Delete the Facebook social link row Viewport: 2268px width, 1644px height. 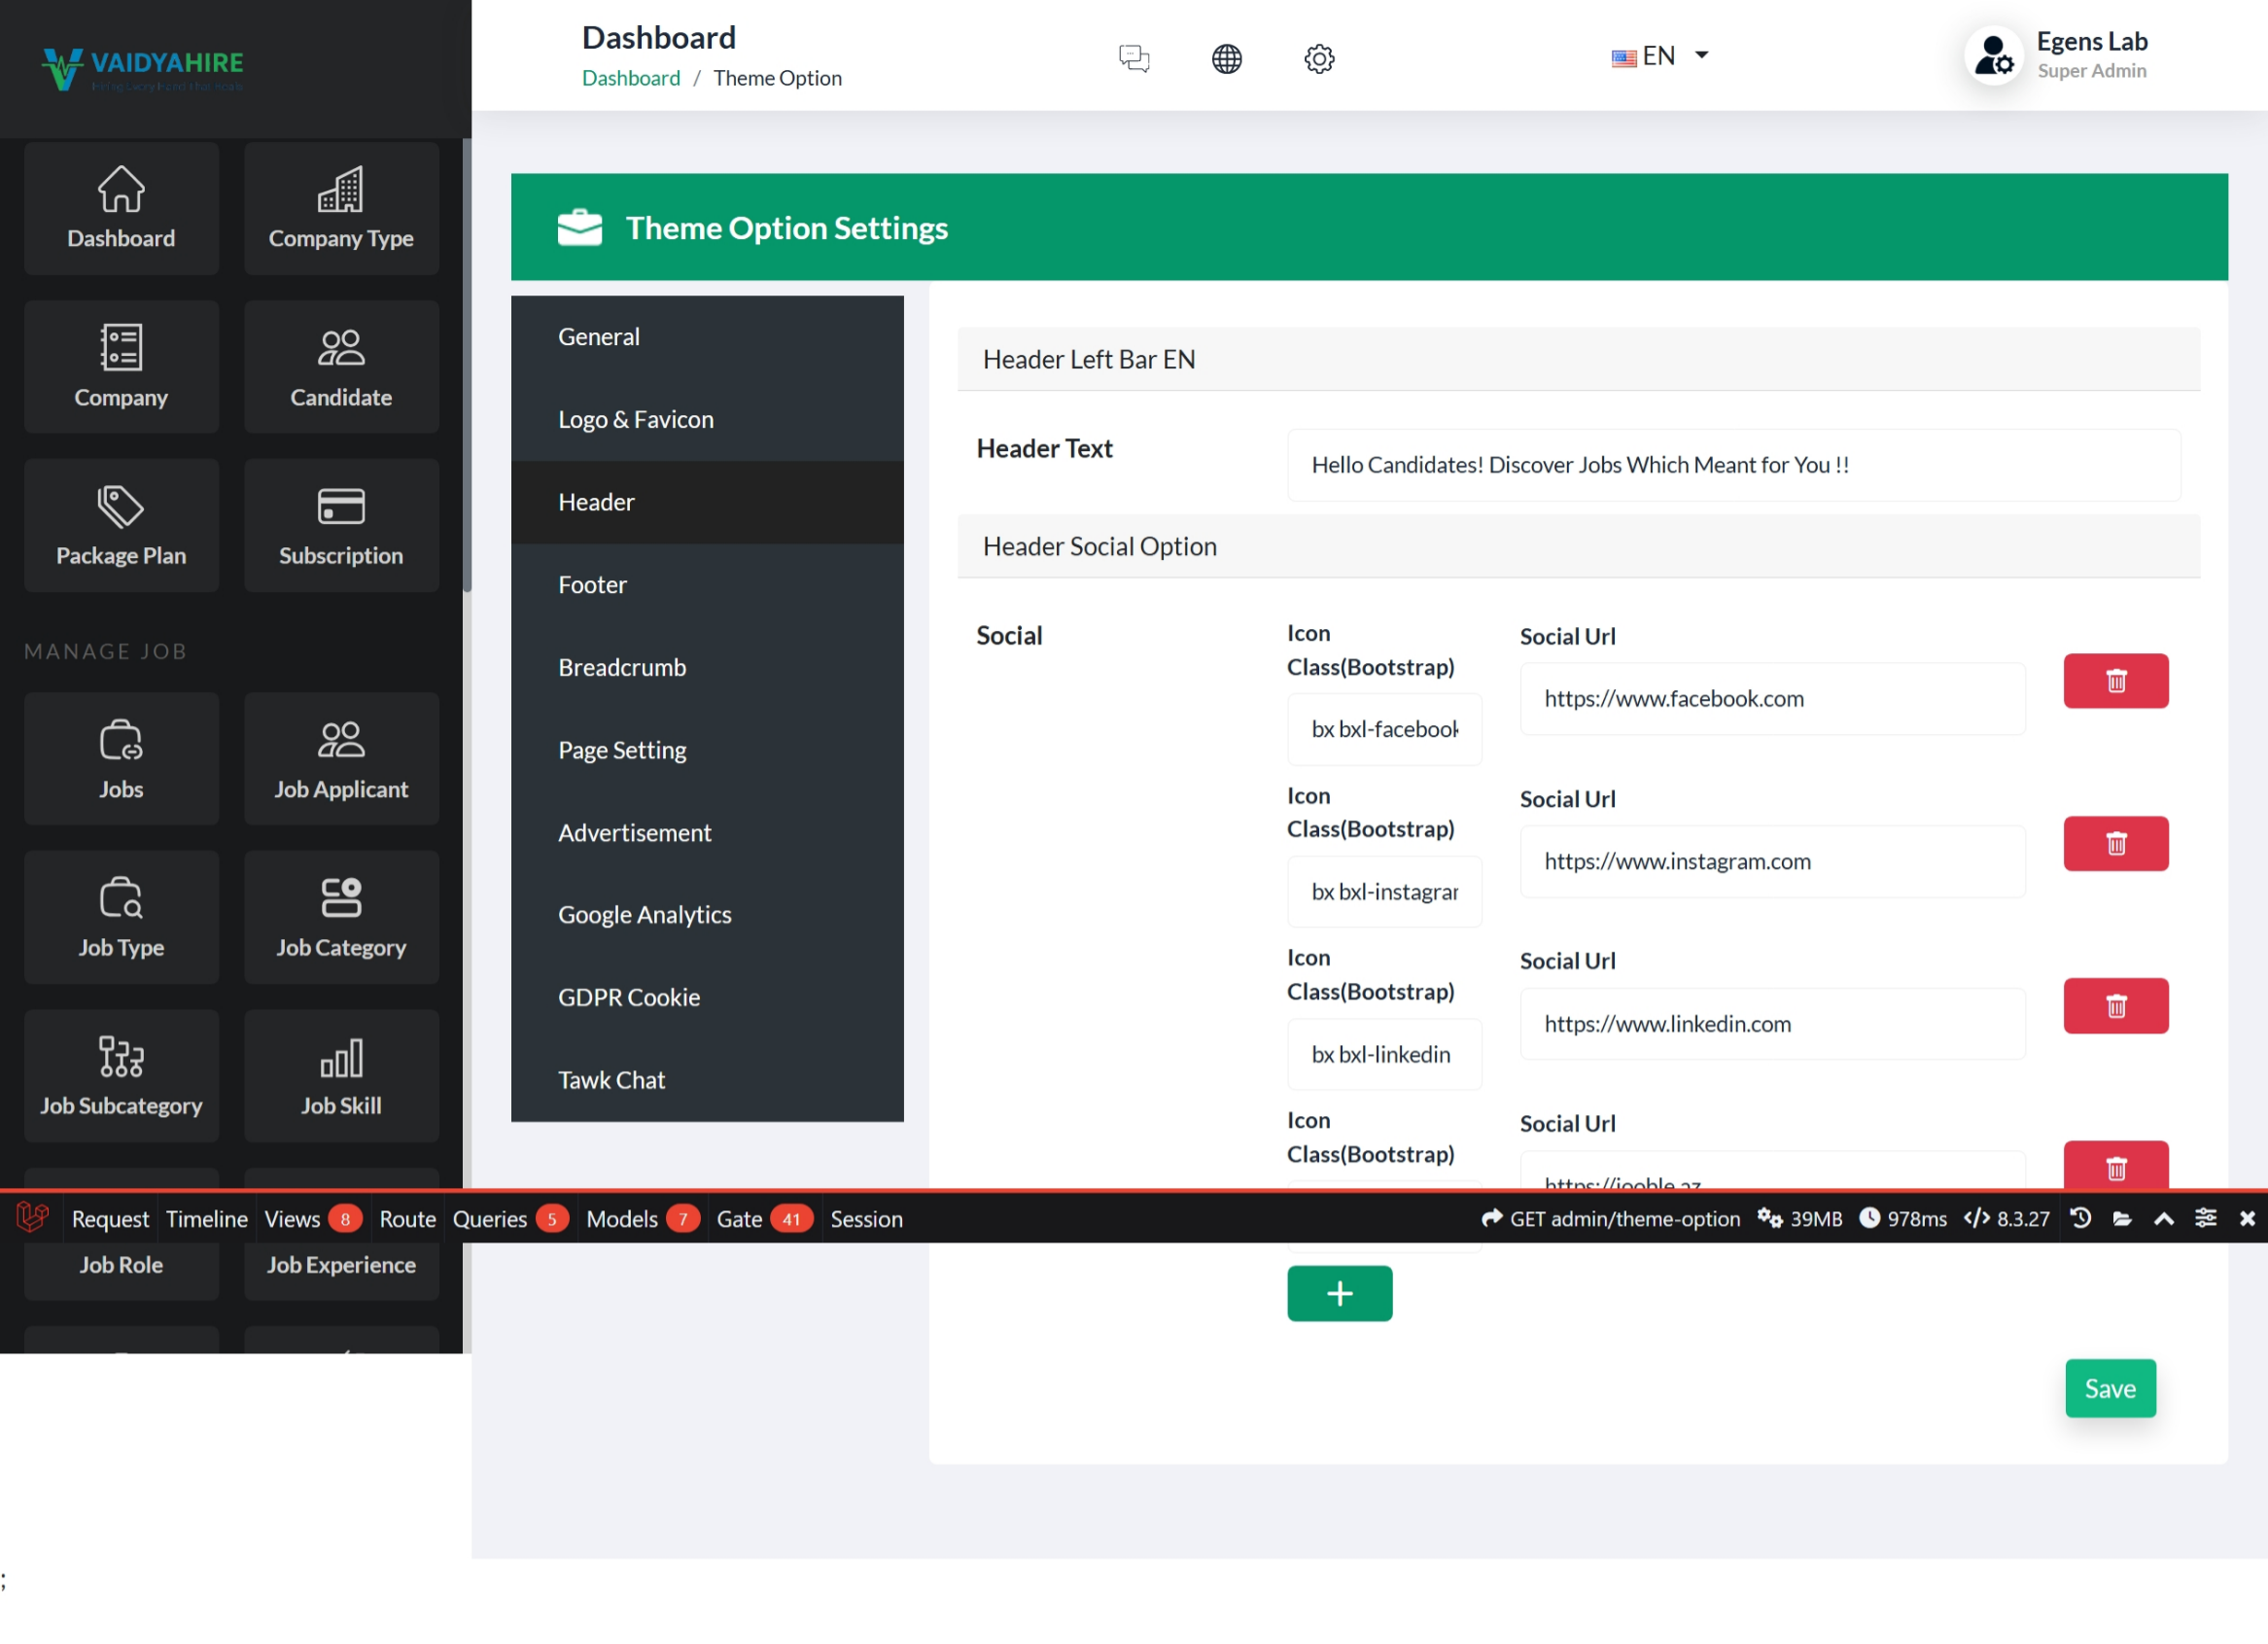2115,681
